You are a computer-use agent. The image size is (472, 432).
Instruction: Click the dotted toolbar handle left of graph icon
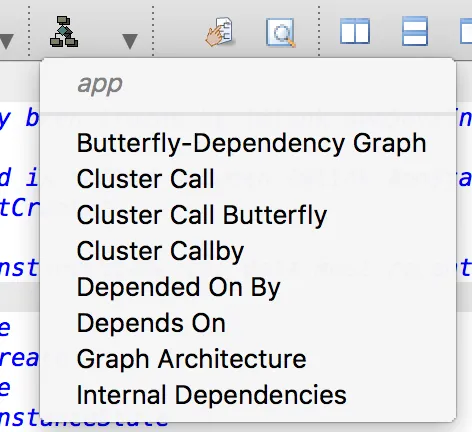(x=29, y=31)
